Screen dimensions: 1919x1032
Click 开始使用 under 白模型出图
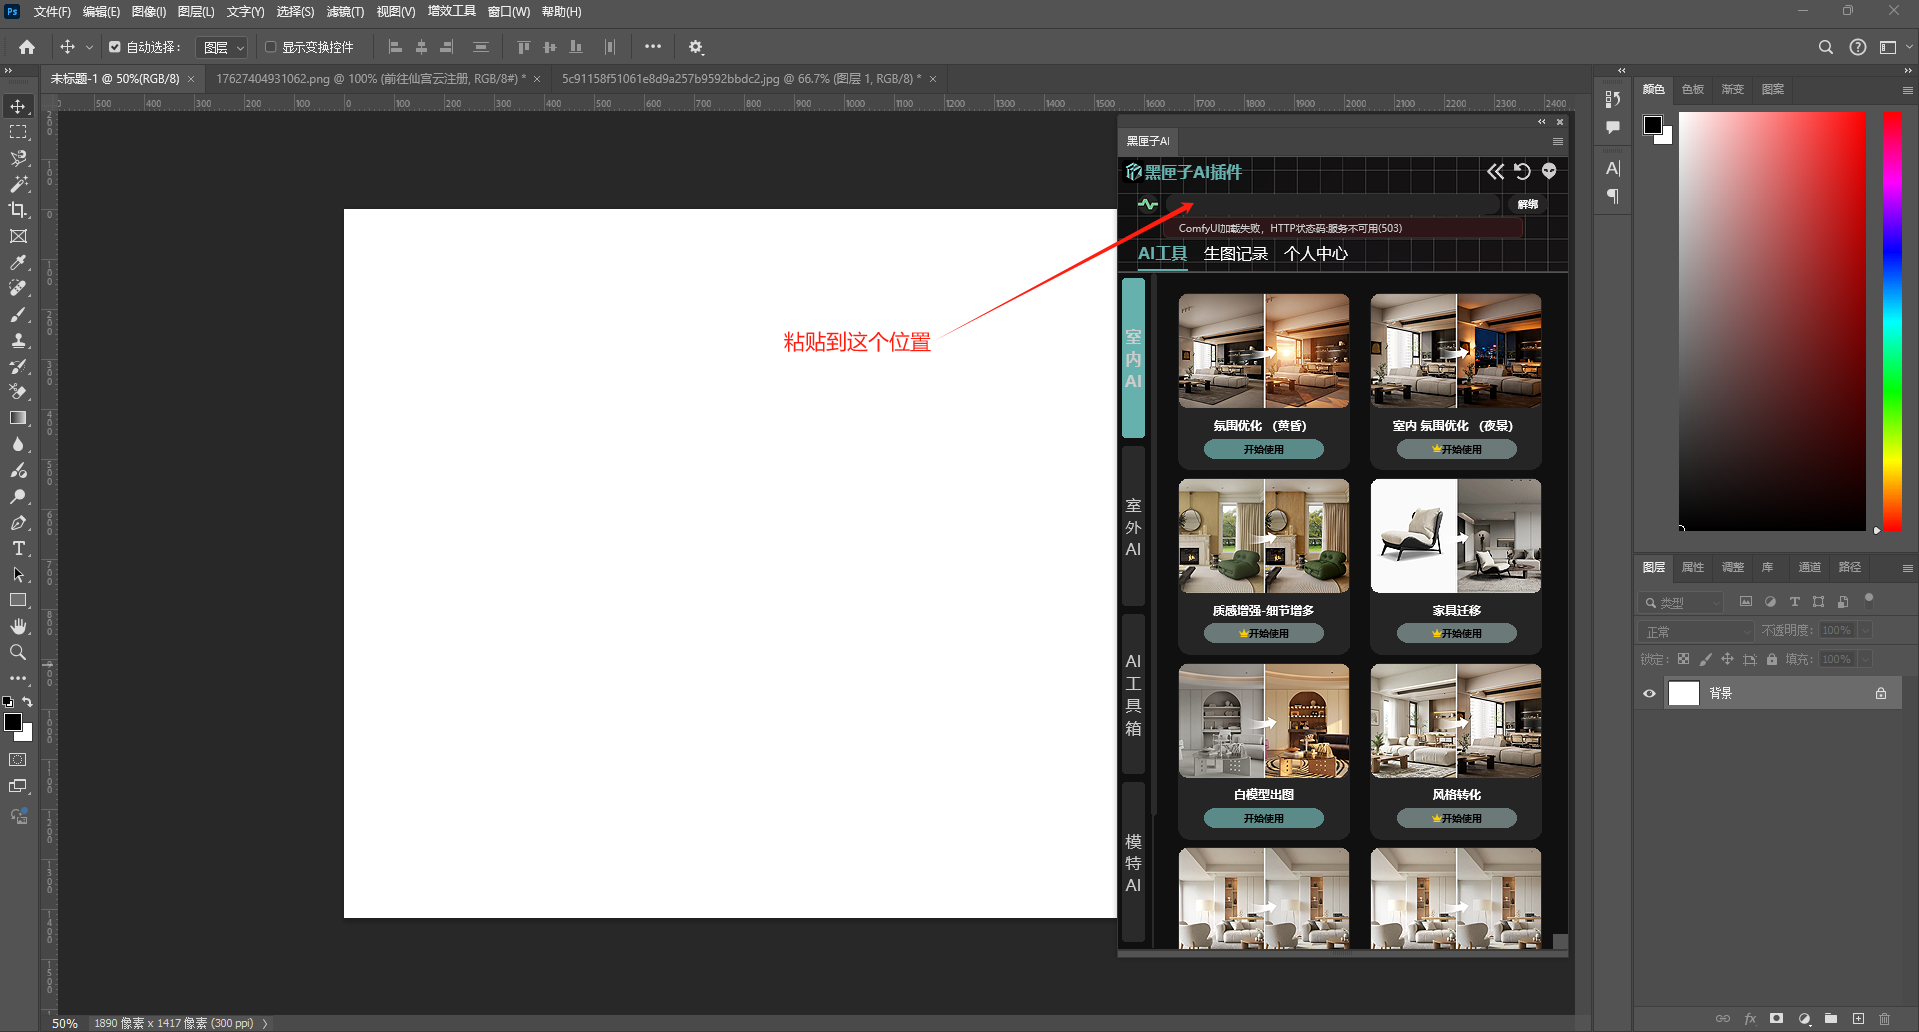point(1263,818)
